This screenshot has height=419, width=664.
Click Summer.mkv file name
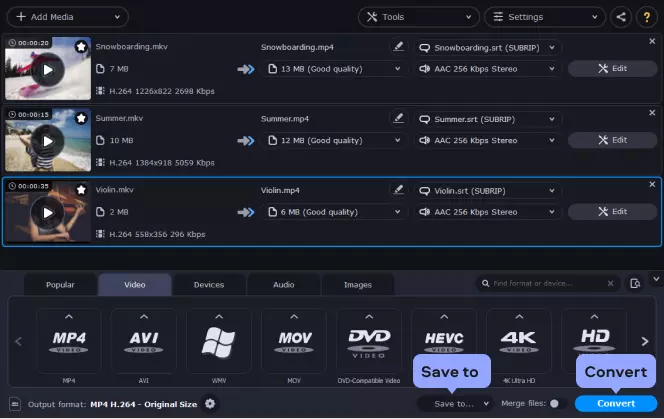click(119, 118)
